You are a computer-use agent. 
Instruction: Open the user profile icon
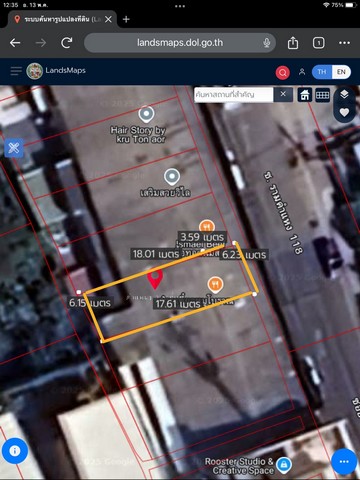302,72
